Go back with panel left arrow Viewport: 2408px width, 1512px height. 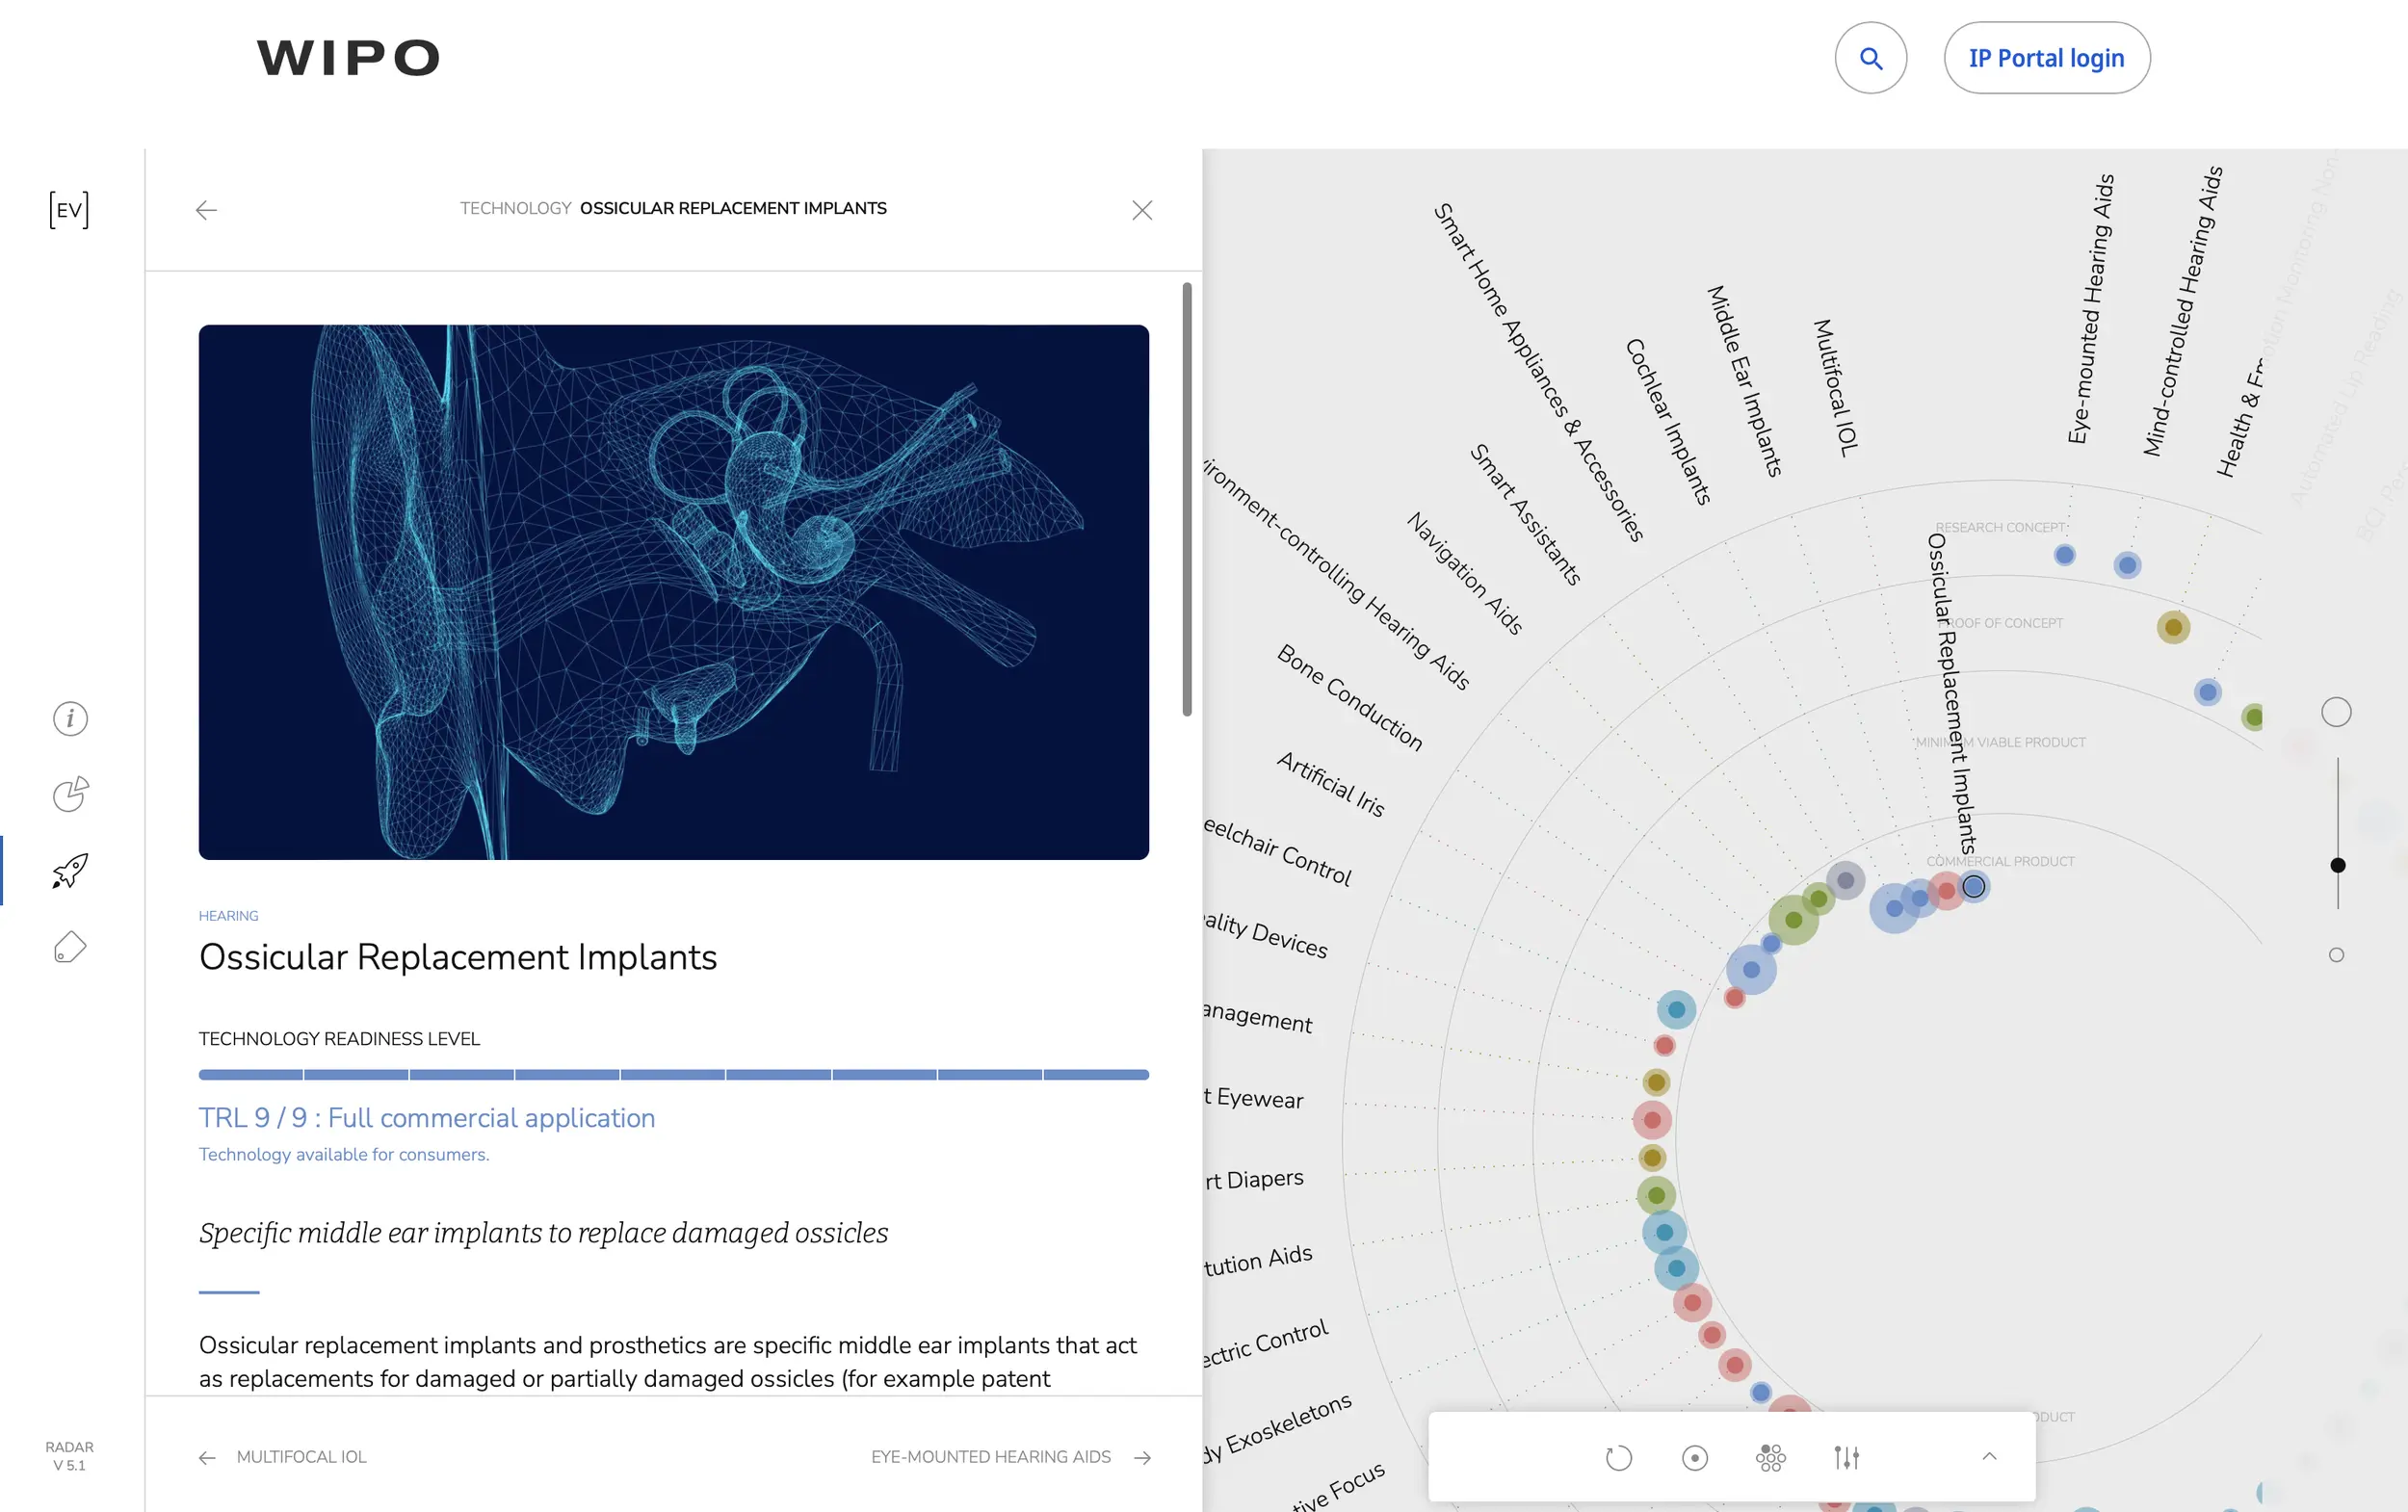[x=206, y=210]
